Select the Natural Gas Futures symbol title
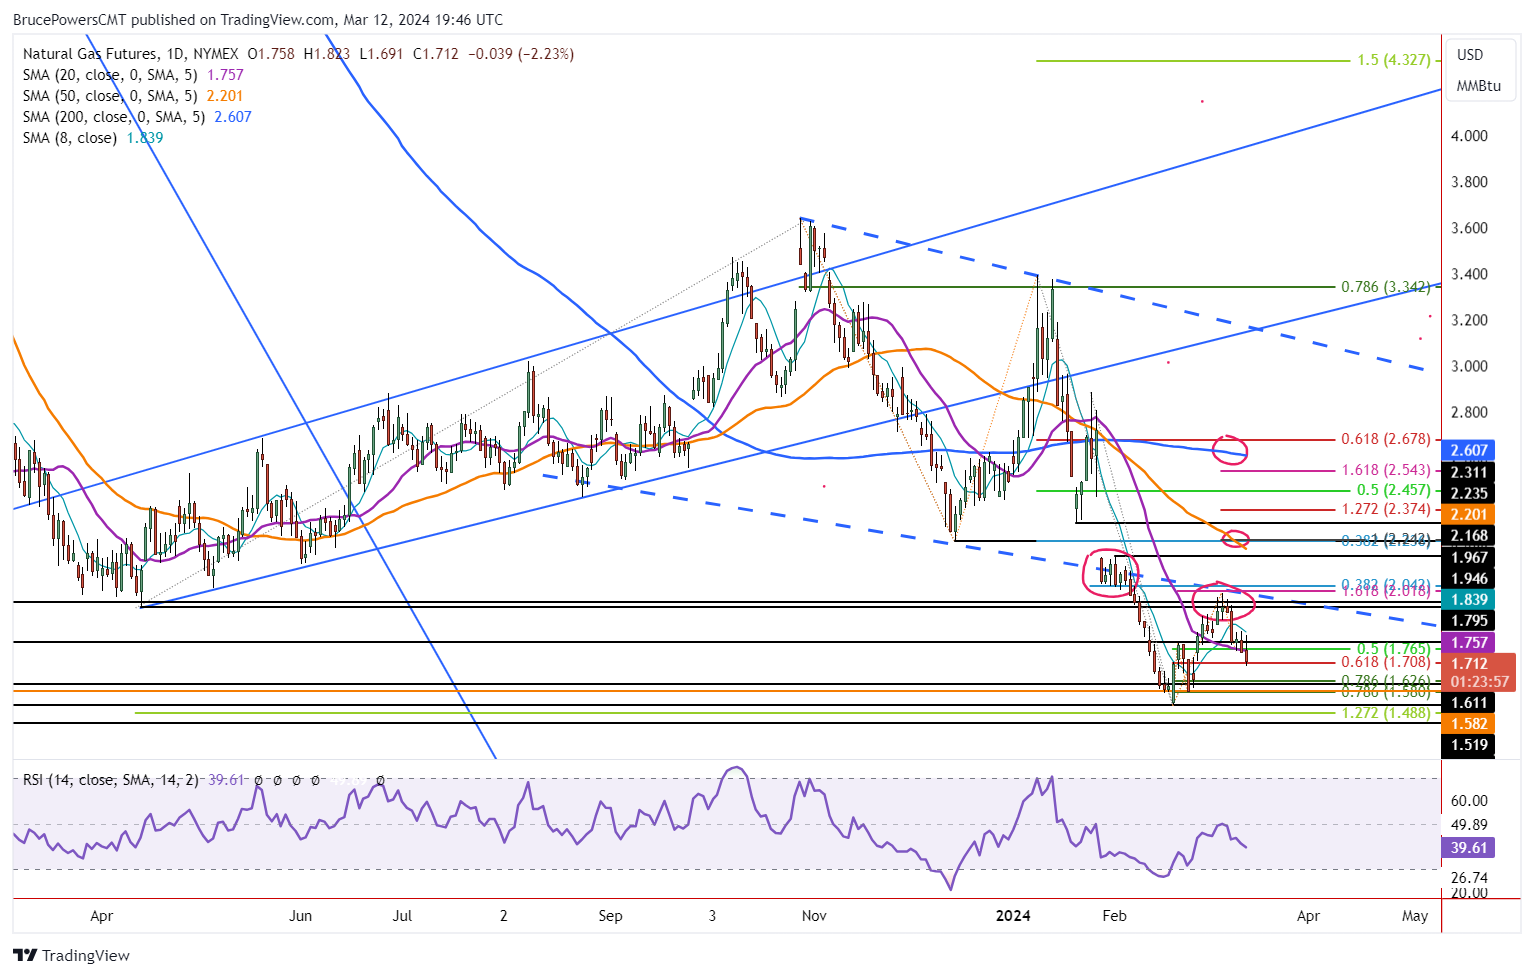The image size is (1534, 977). 90,54
